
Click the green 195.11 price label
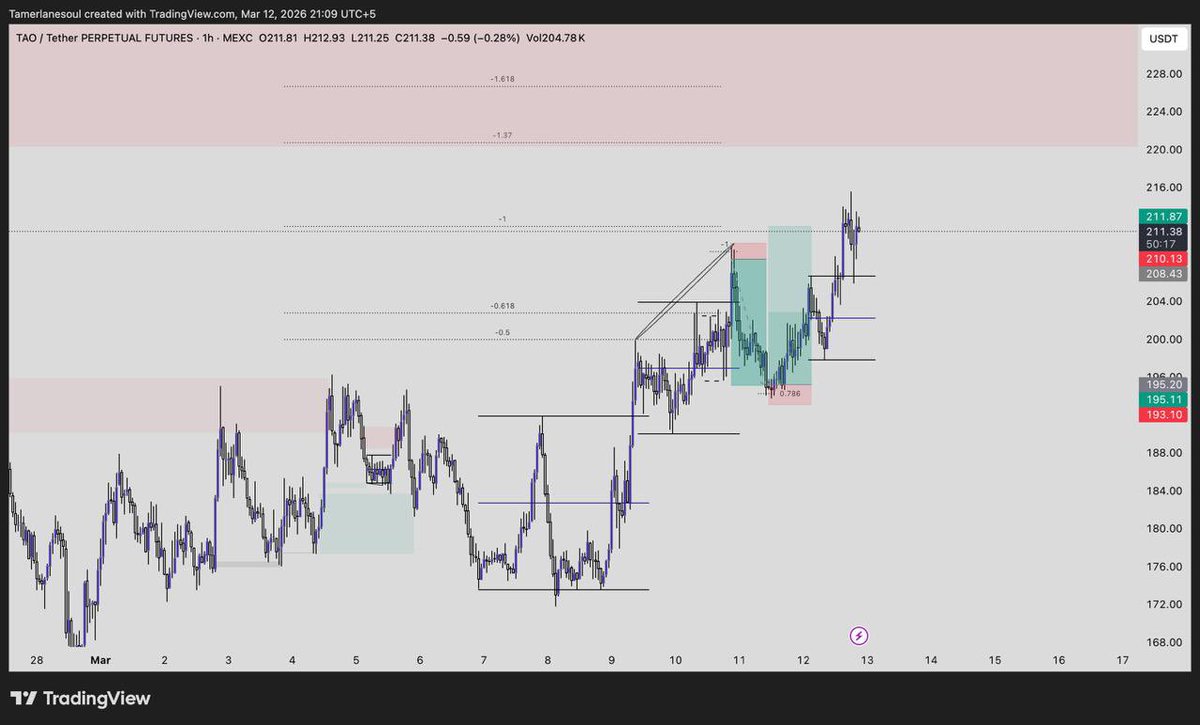coord(1163,399)
